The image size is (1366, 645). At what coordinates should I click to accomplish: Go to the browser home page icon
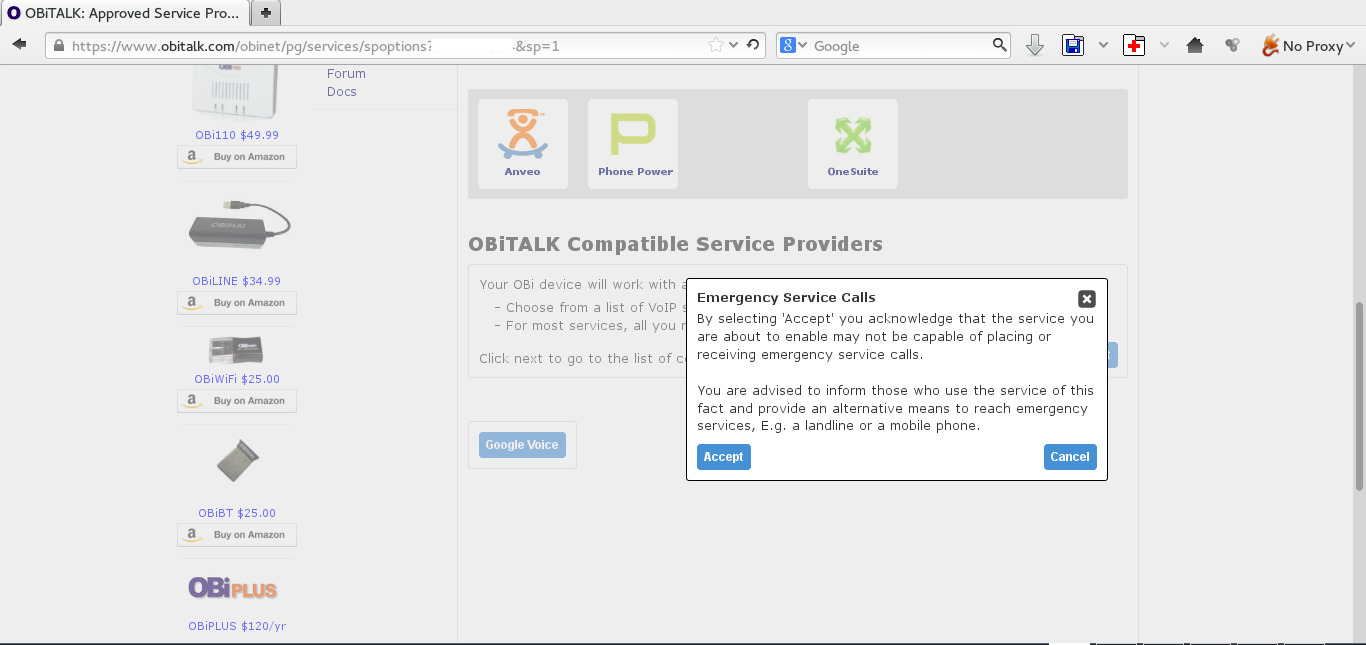1194,45
